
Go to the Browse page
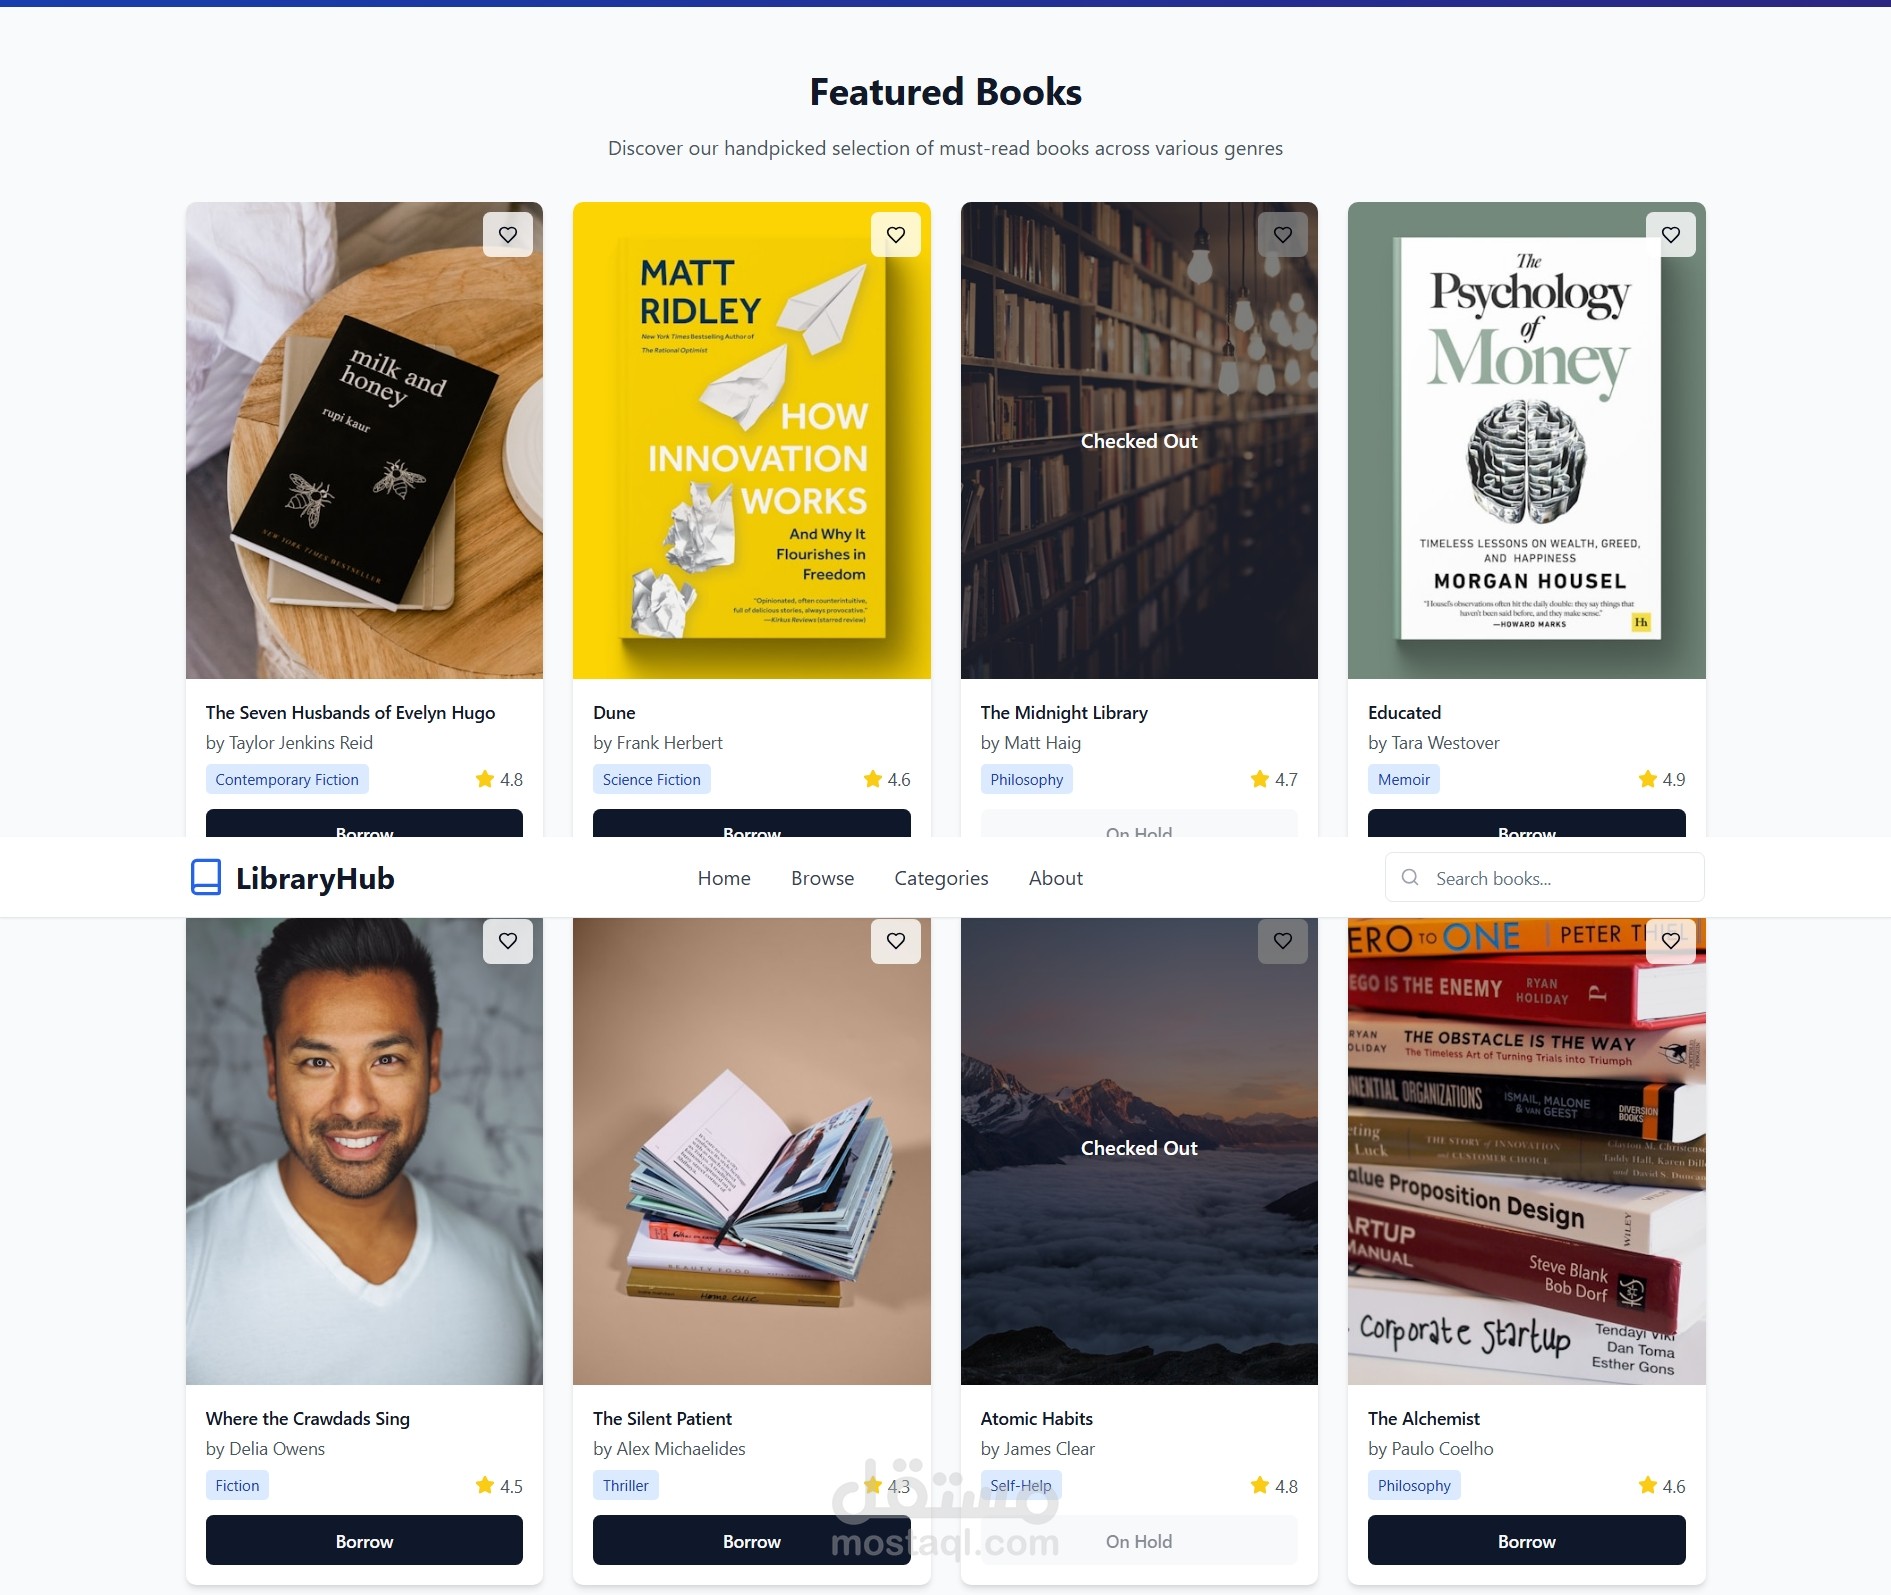(822, 878)
